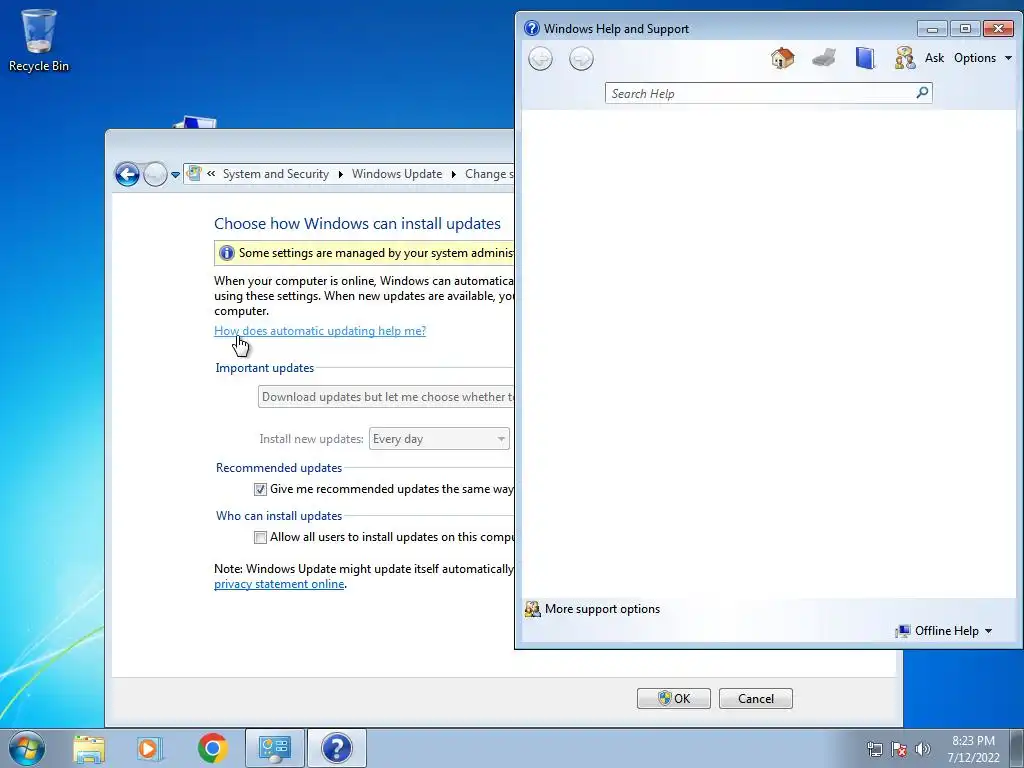The image size is (1024, 768).
Task: Click 'More support options' link
Action: pyautogui.click(x=602, y=609)
